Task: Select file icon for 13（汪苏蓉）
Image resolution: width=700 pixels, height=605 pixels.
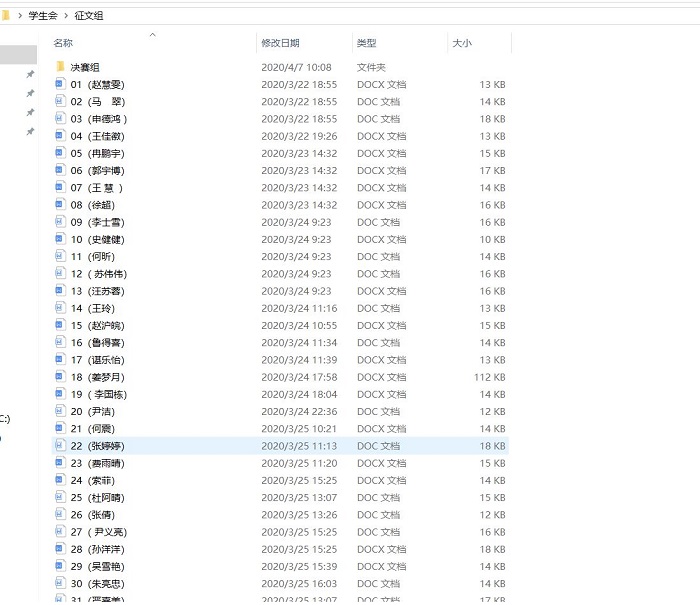Action: point(60,291)
